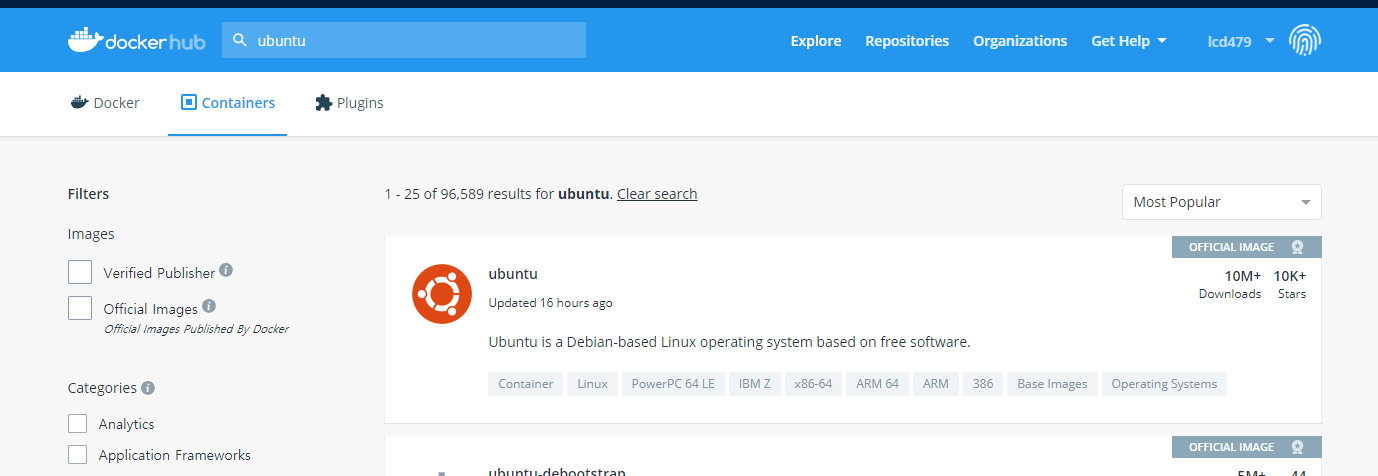
Task: Enable the Verified Publisher filter checkbox
Action: pos(80,272)
